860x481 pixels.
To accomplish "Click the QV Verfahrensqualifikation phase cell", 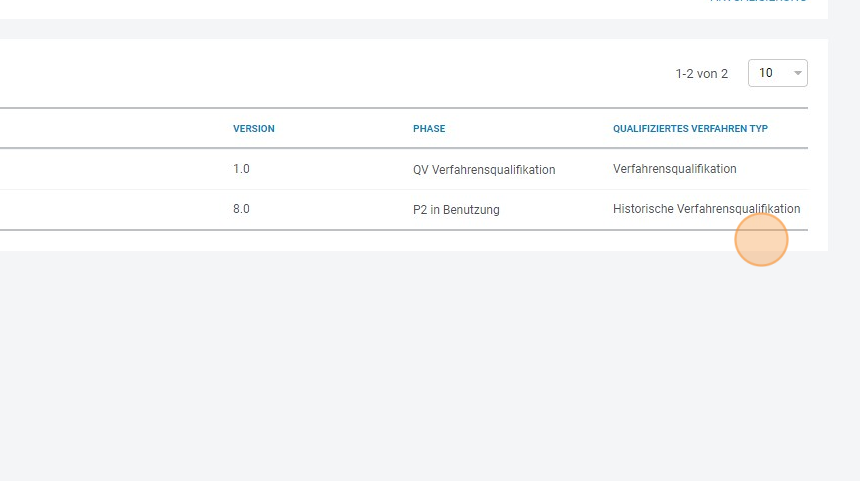I will 484,170.
